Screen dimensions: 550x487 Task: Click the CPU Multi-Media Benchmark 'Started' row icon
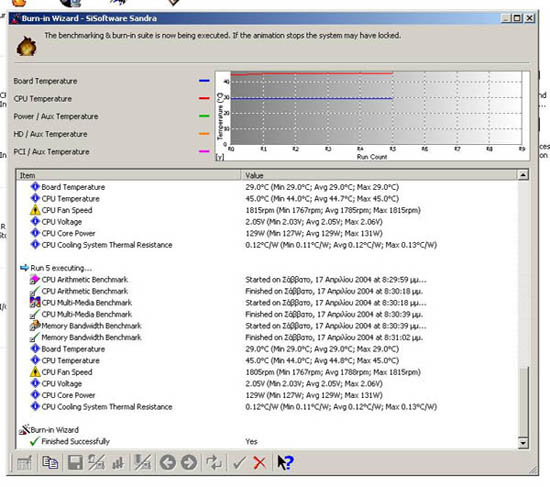click(35, 302)
